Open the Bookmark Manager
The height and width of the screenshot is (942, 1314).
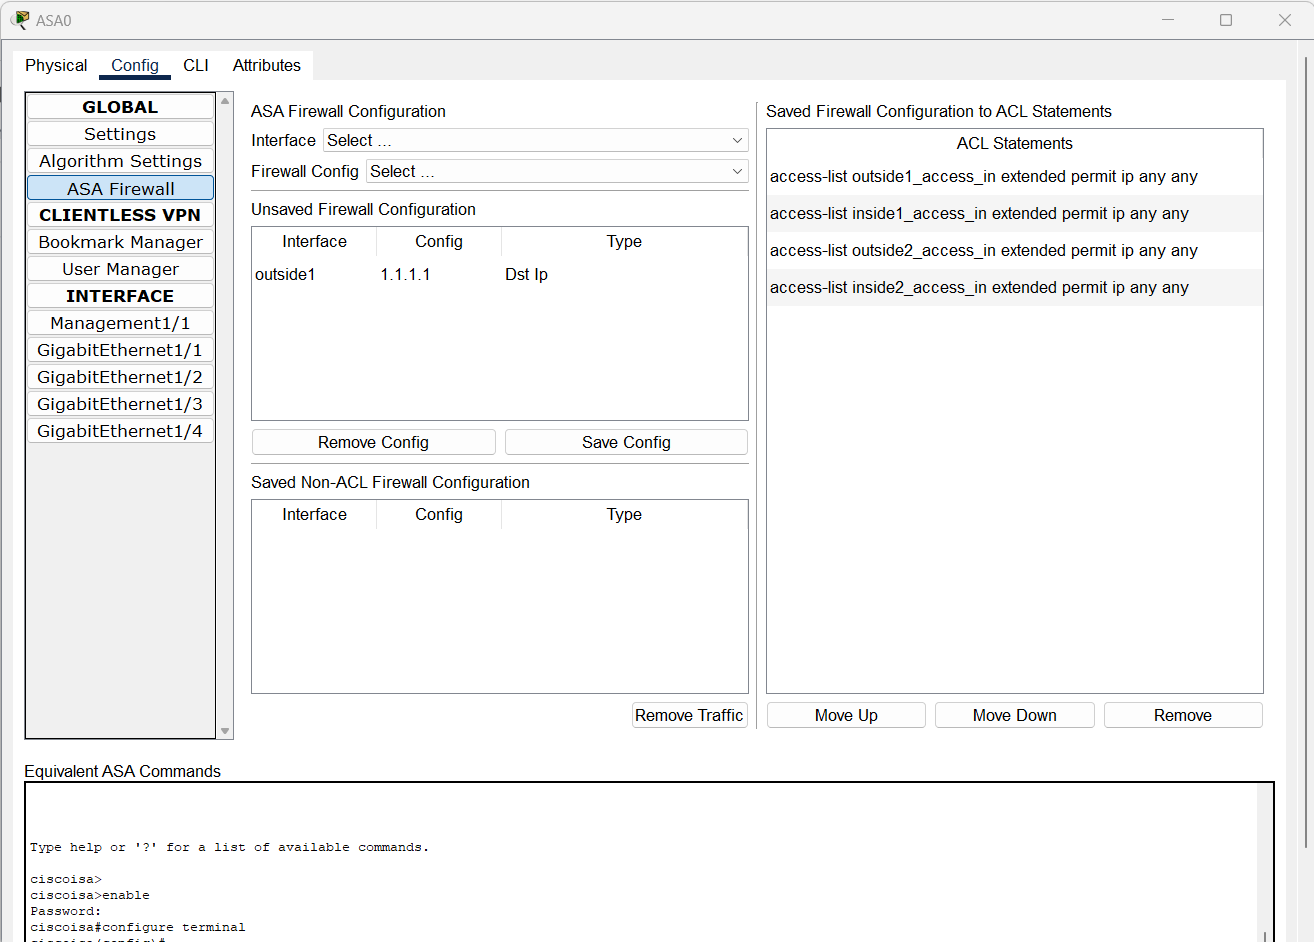coord(119,241)
